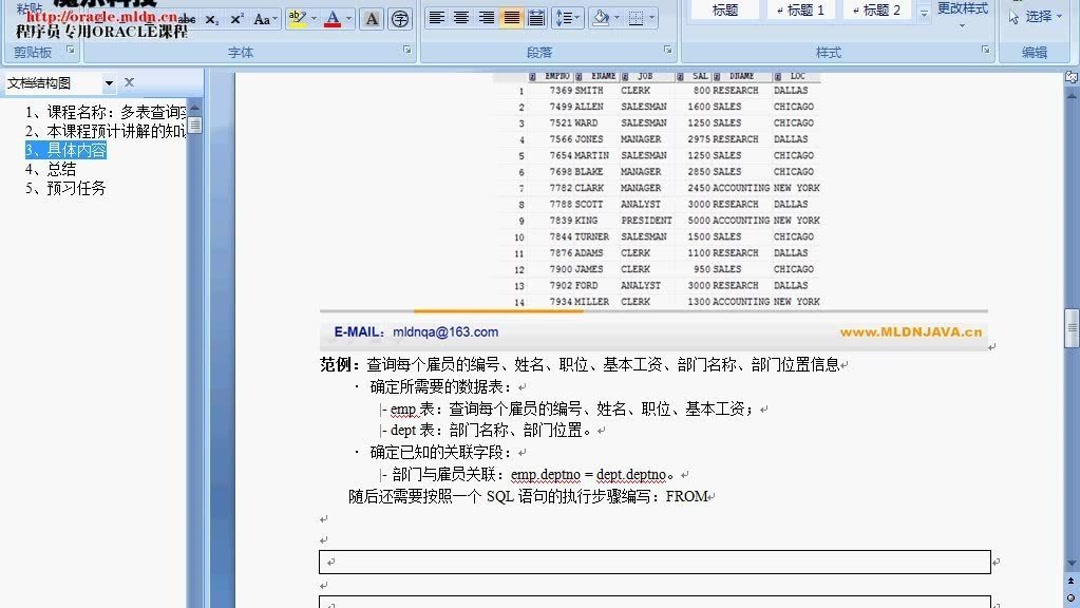Select the subscript icon
Viewport: 1080px width, 608px height.
[x=211, y=18]
